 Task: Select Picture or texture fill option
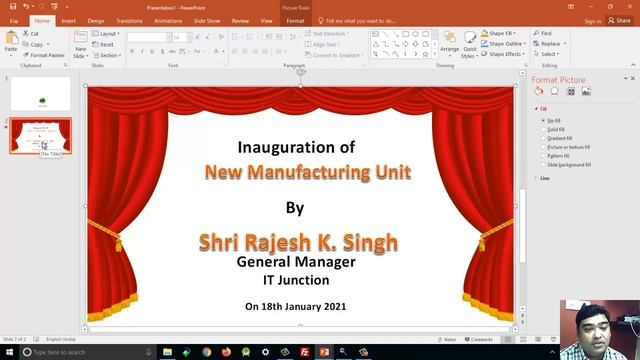coord(543,147)
